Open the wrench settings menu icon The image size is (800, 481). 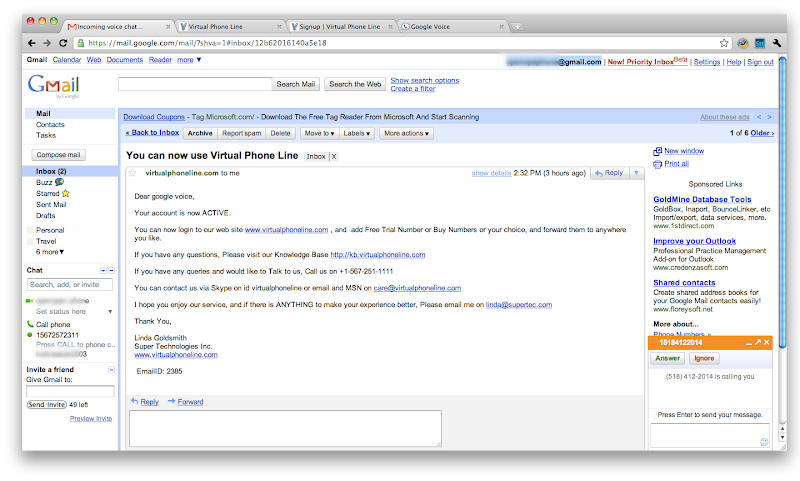click(777, 43)
